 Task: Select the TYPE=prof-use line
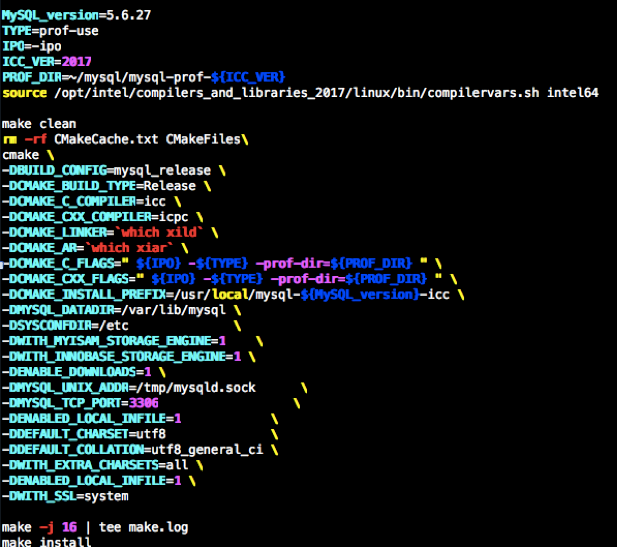click(x=50, y=31)
